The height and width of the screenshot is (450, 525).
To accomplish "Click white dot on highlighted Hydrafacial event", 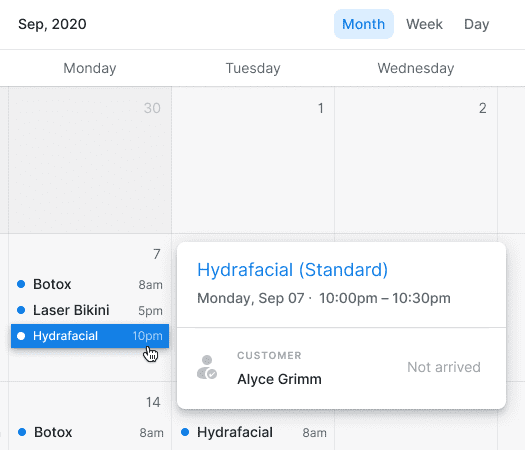I will (x=21, y=336).
